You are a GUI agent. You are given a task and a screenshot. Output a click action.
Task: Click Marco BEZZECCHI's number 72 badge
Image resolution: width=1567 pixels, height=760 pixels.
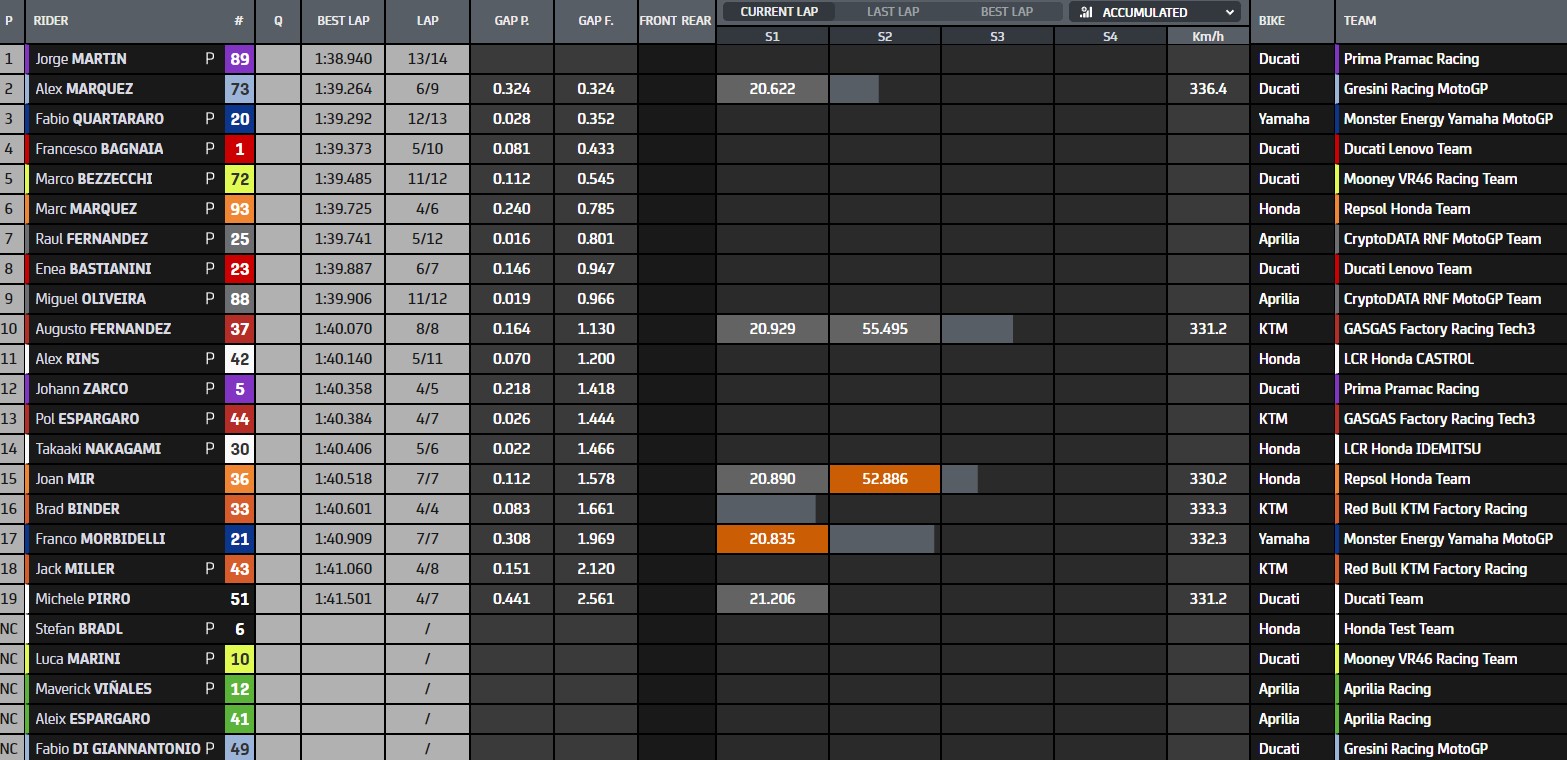click(240, 179)
